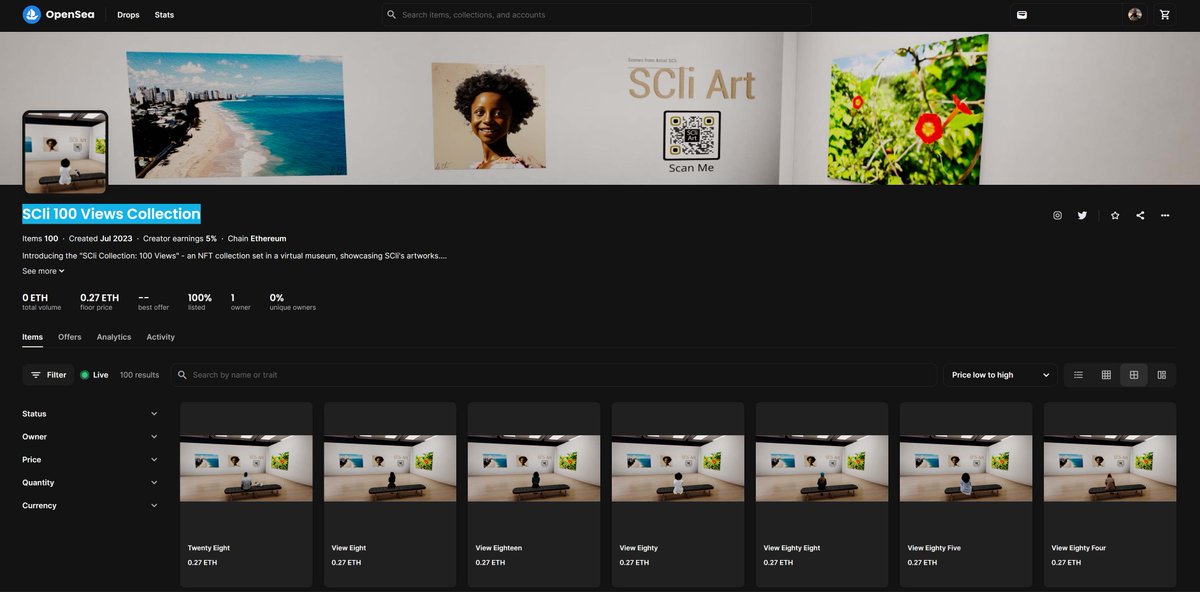Screen dimensions: 1200x592
Task: Open the collection's Twitter link
Action: (1082, 215)
